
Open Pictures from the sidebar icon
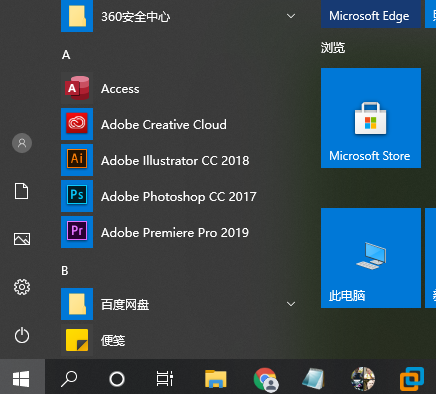click(22, 239)
